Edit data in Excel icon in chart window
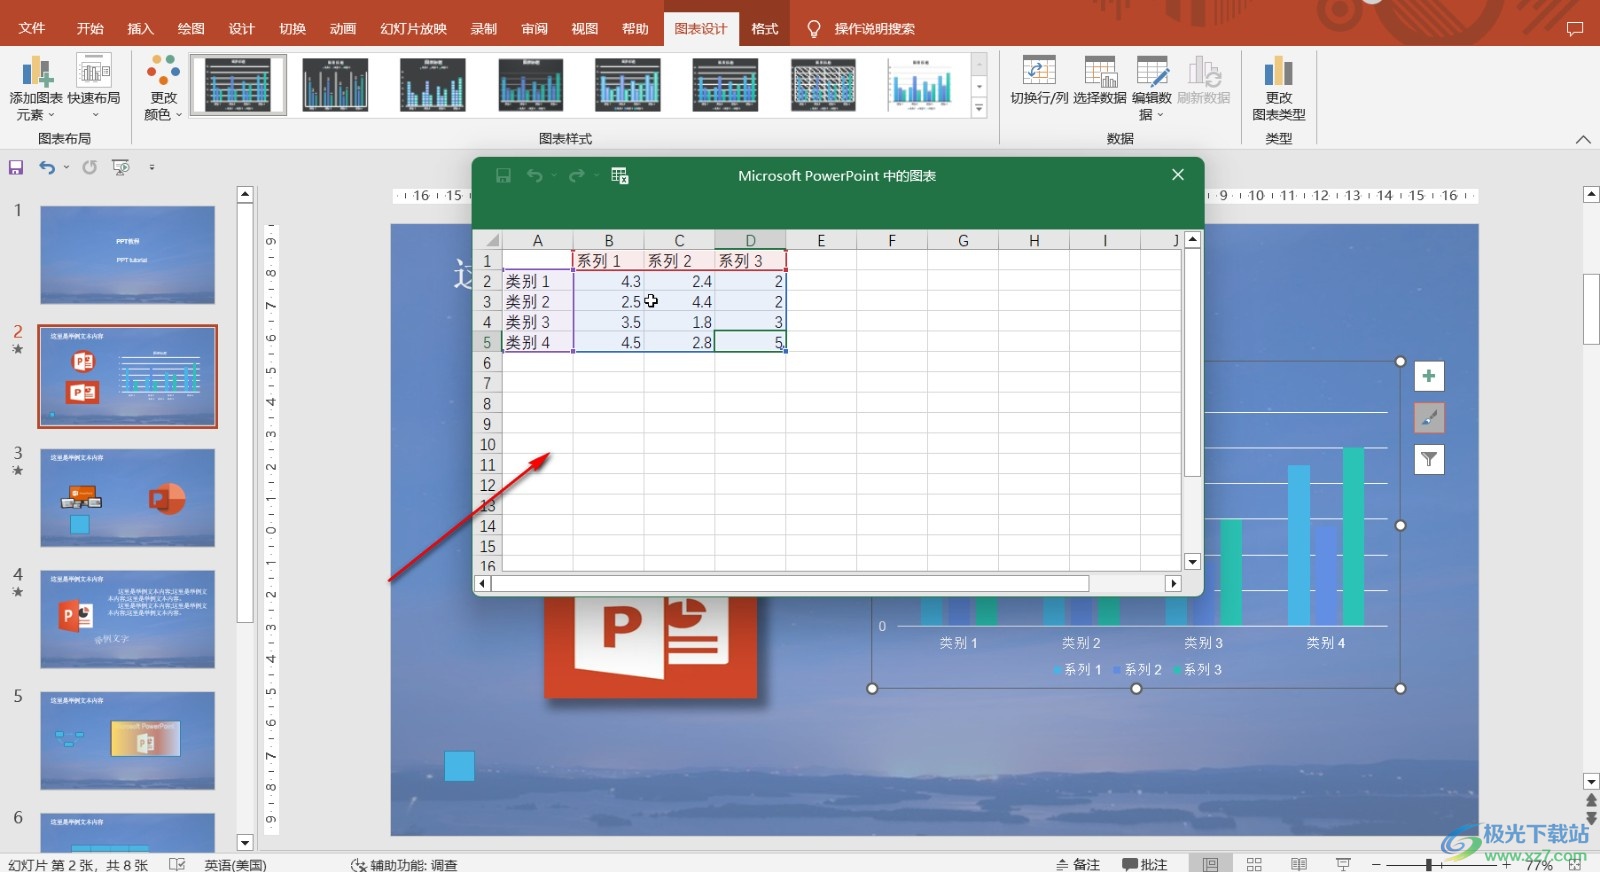This screenshot has height=872, width=1600. pyautogui.click(x=620, y=176)
